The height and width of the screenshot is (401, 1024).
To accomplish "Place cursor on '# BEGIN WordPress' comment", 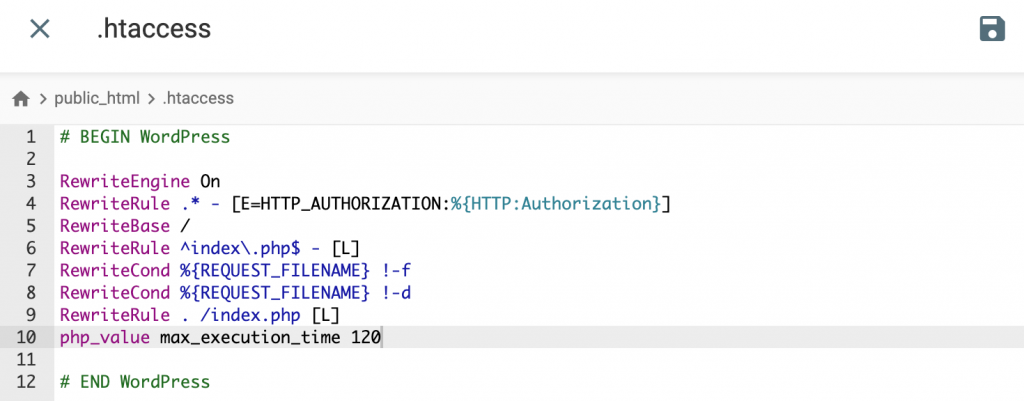I will point(145,137).
